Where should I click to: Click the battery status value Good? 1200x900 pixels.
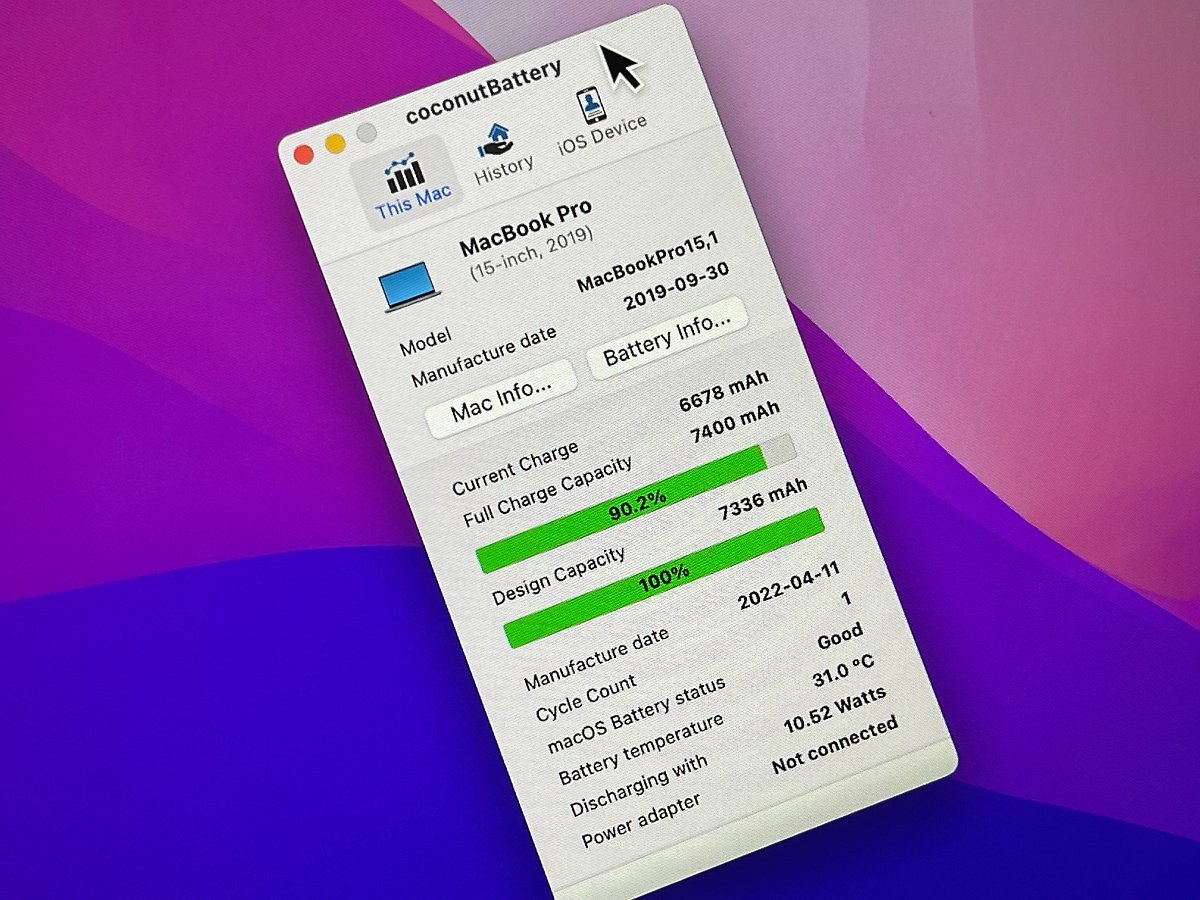coord(840,637)
